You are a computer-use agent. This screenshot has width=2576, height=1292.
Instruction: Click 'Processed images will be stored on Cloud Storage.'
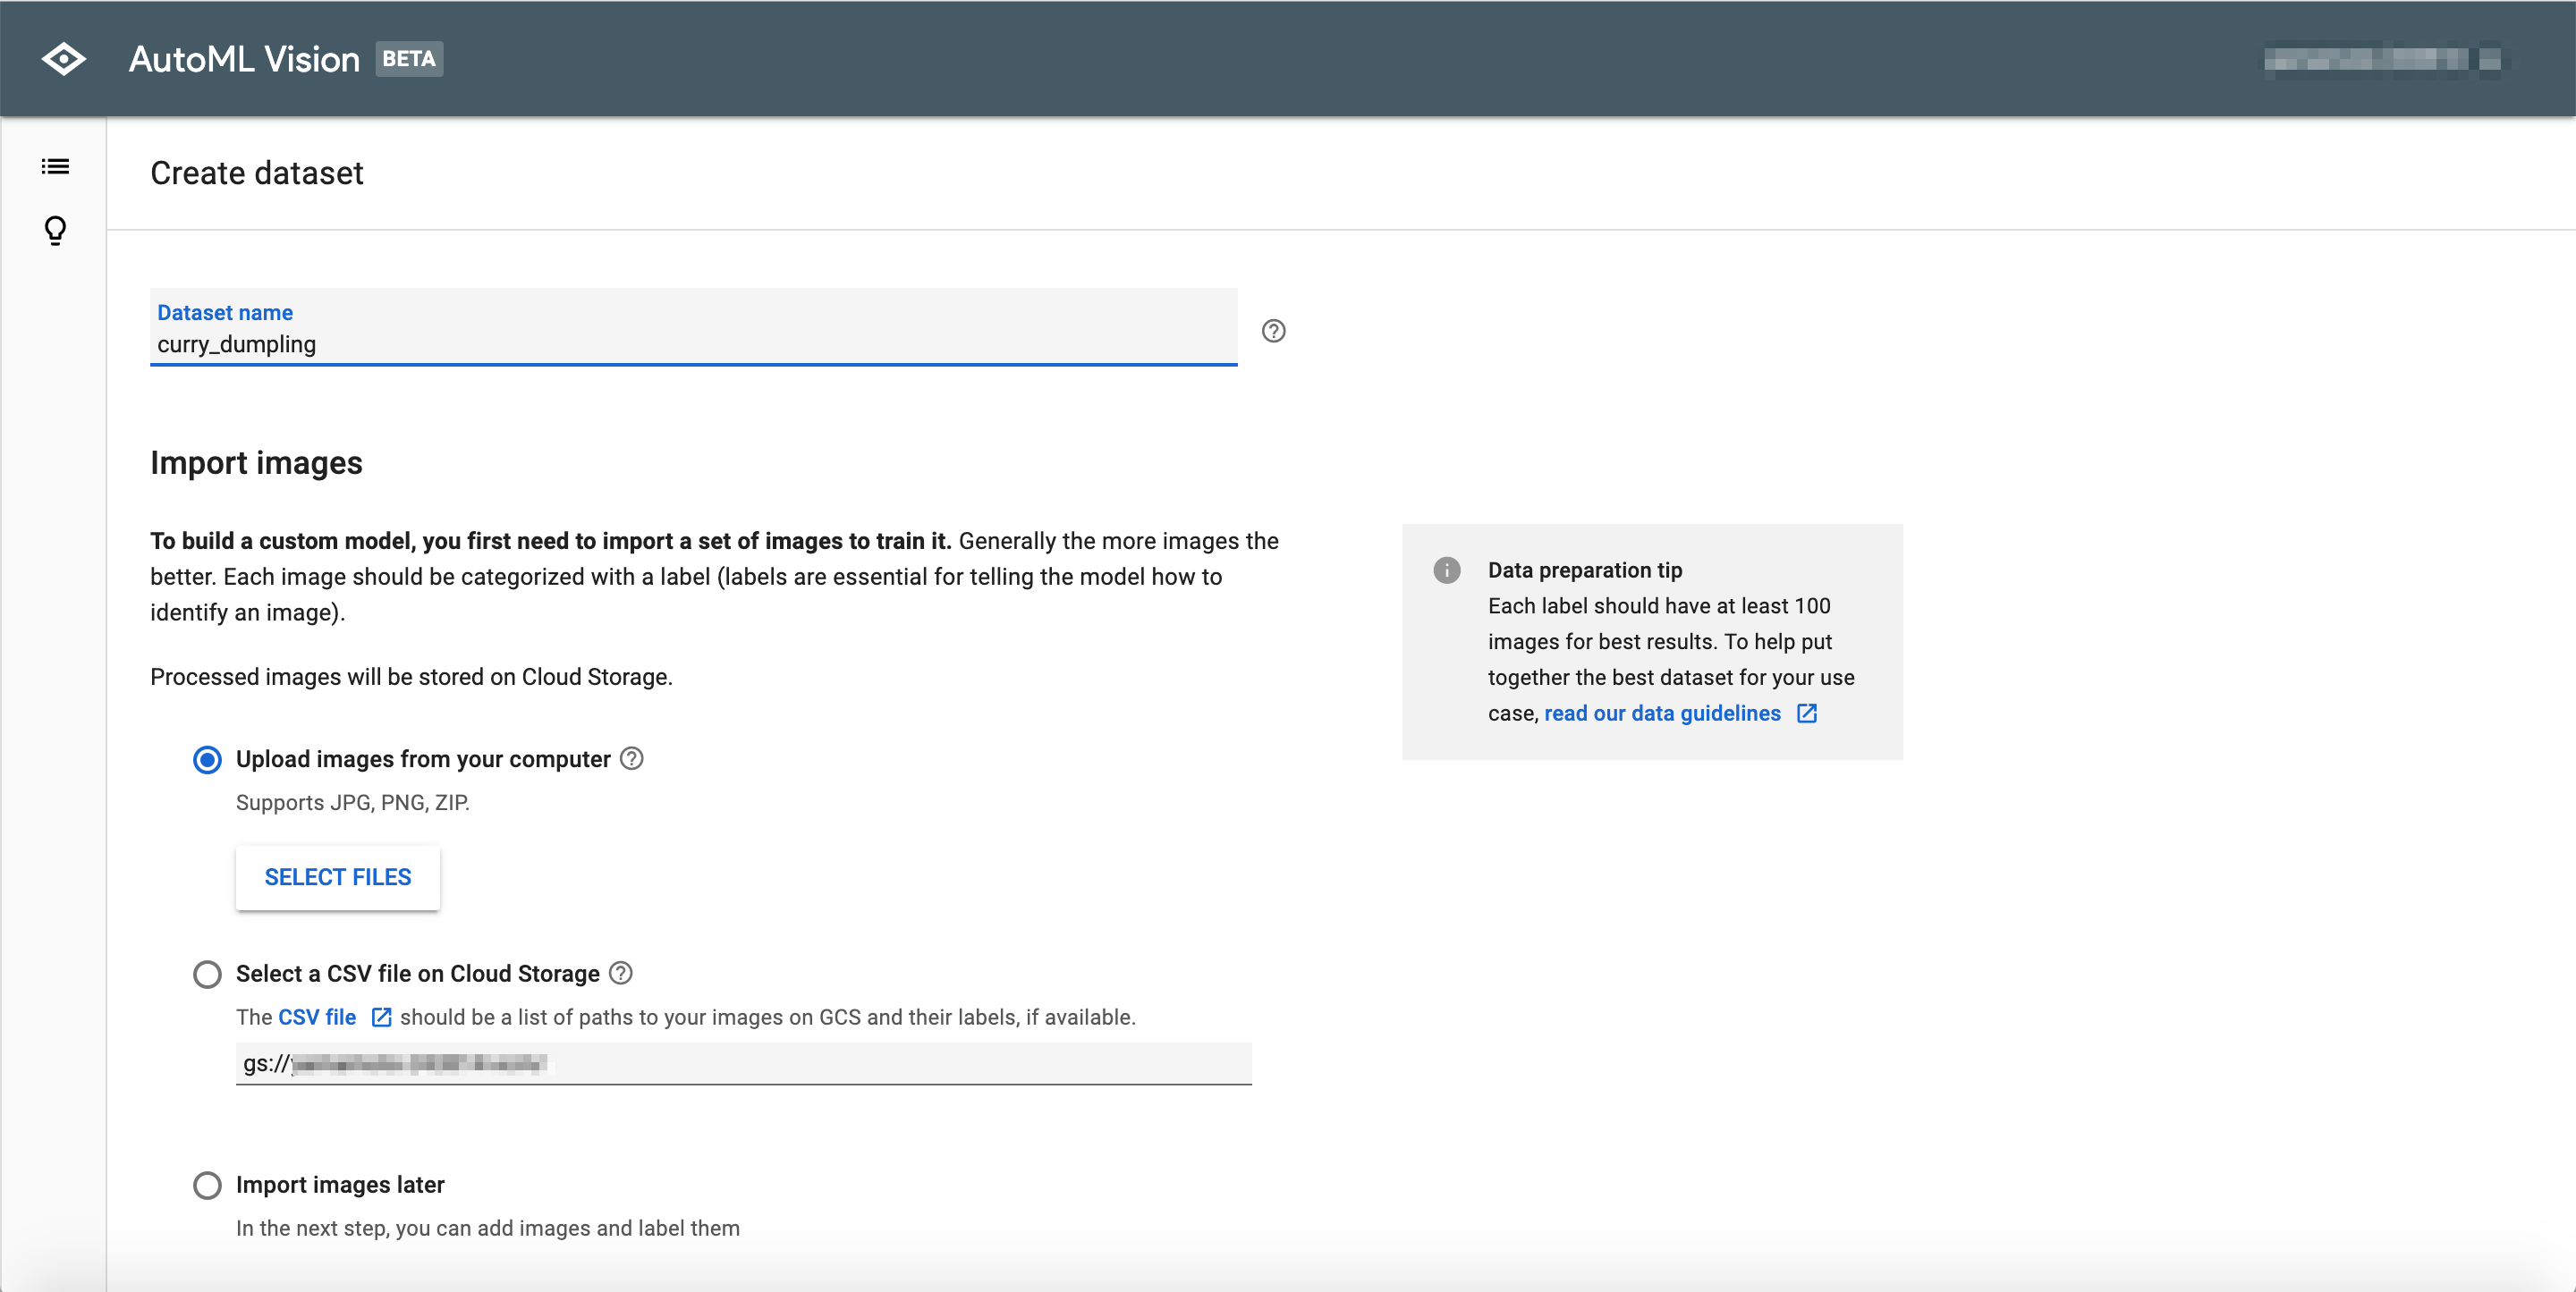tap(411, 677)
